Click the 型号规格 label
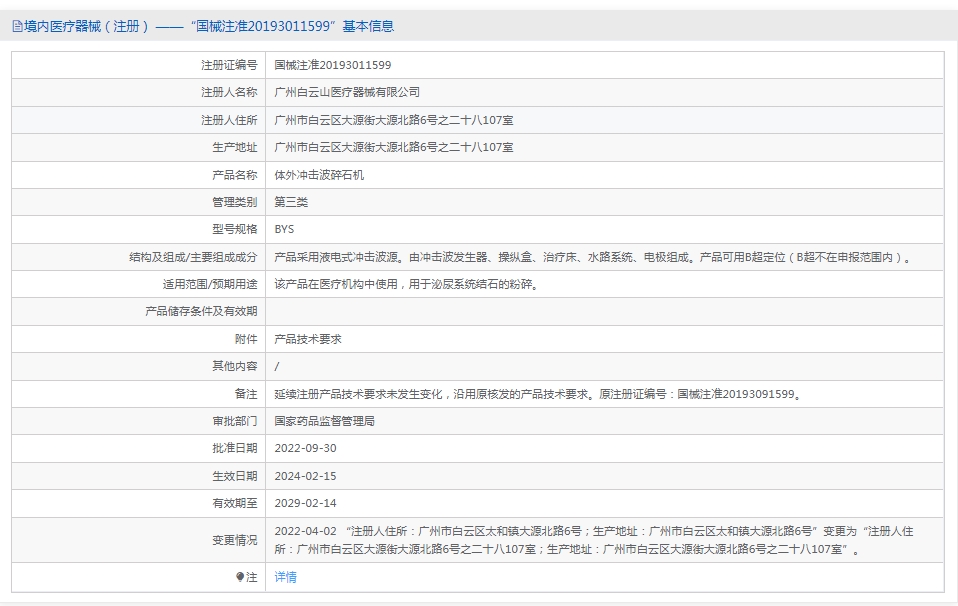This screenshot has height=606, width=958. pos(235,229)
